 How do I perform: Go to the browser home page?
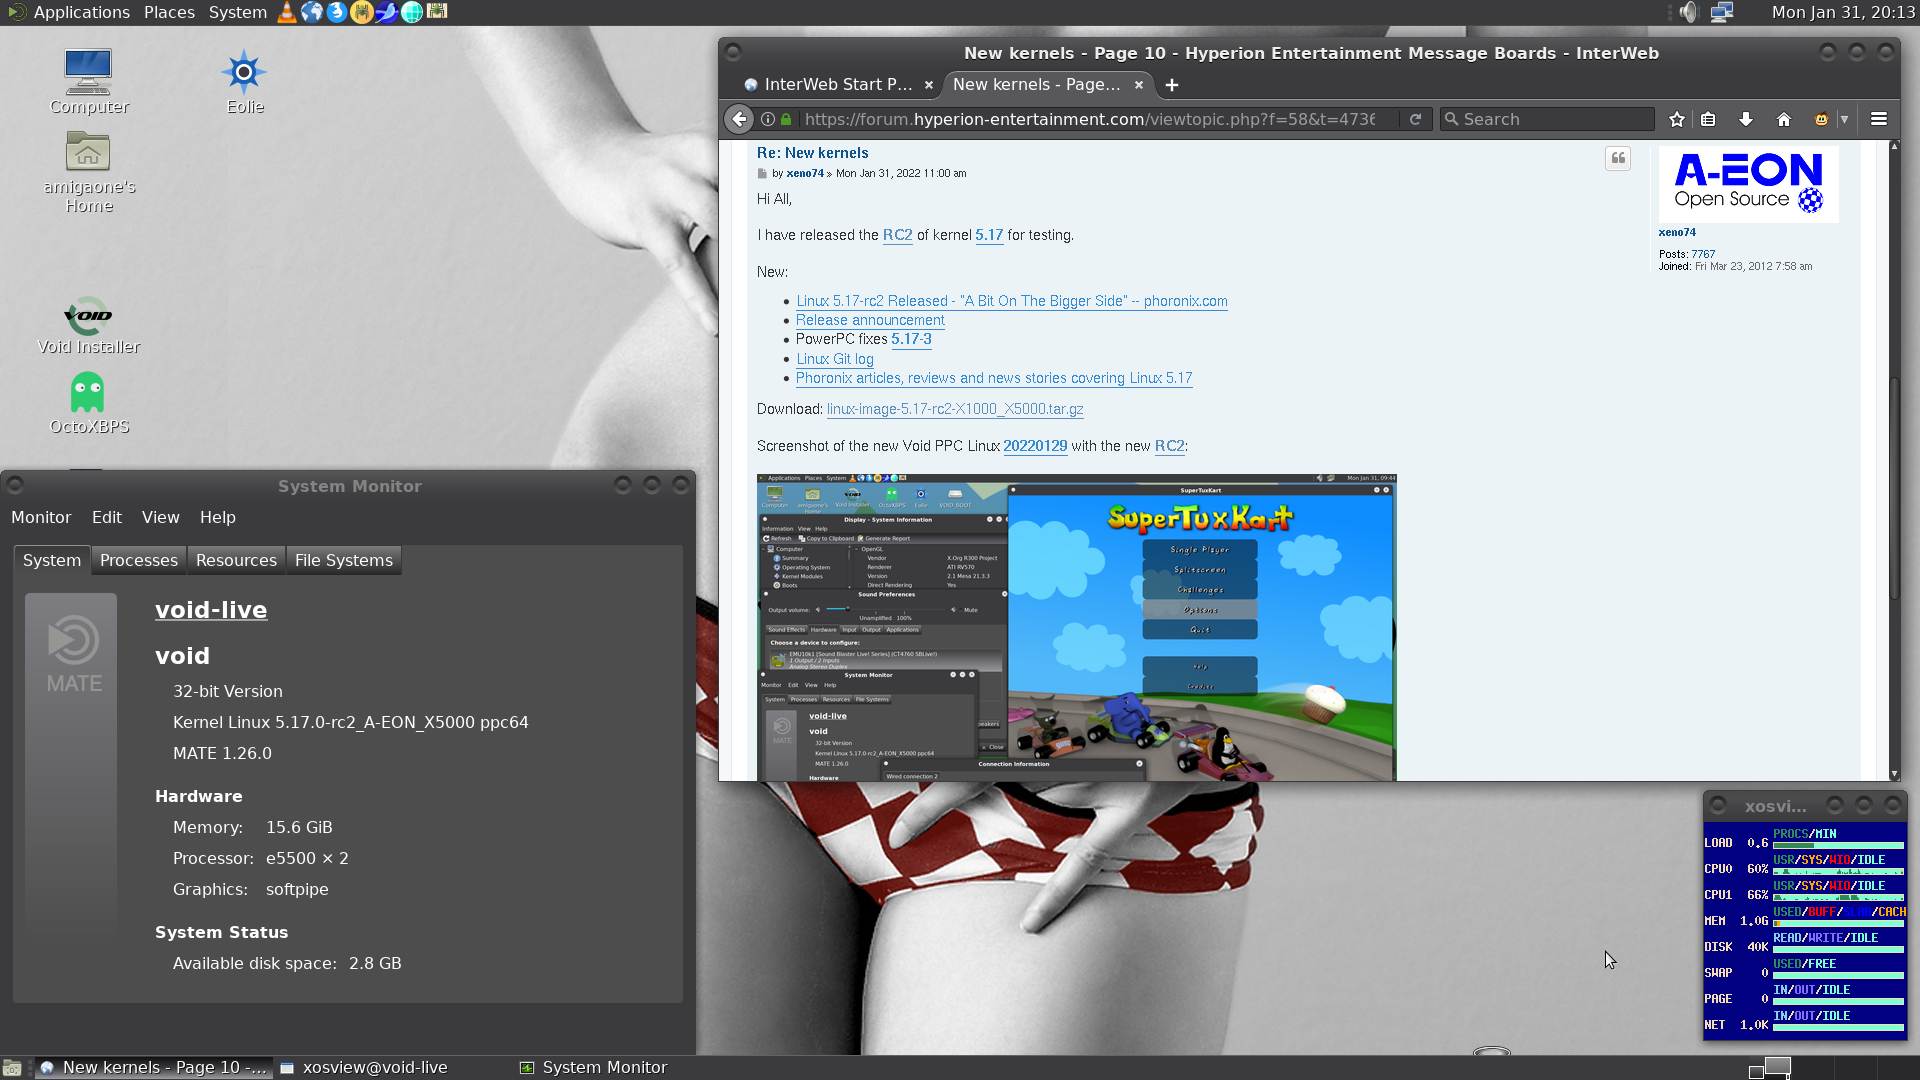pyautogui.click(x=1783, y=119)
